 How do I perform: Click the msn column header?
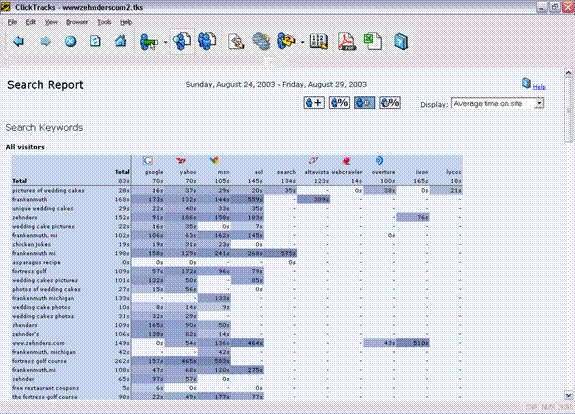223,172
